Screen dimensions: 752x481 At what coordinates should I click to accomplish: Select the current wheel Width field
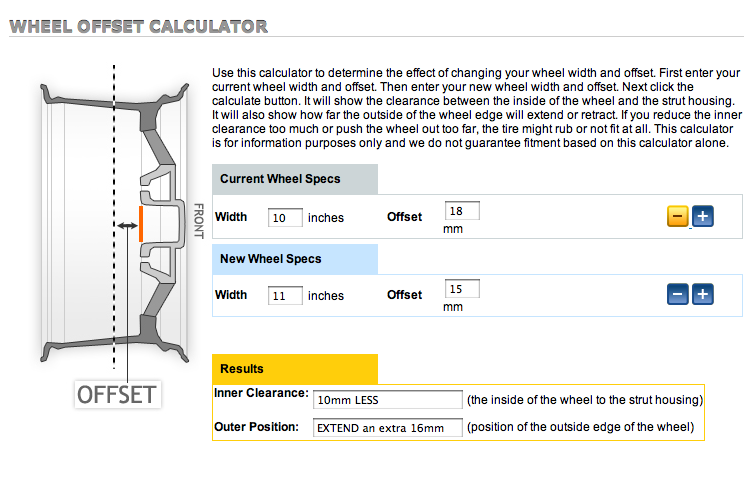(285, 217)
